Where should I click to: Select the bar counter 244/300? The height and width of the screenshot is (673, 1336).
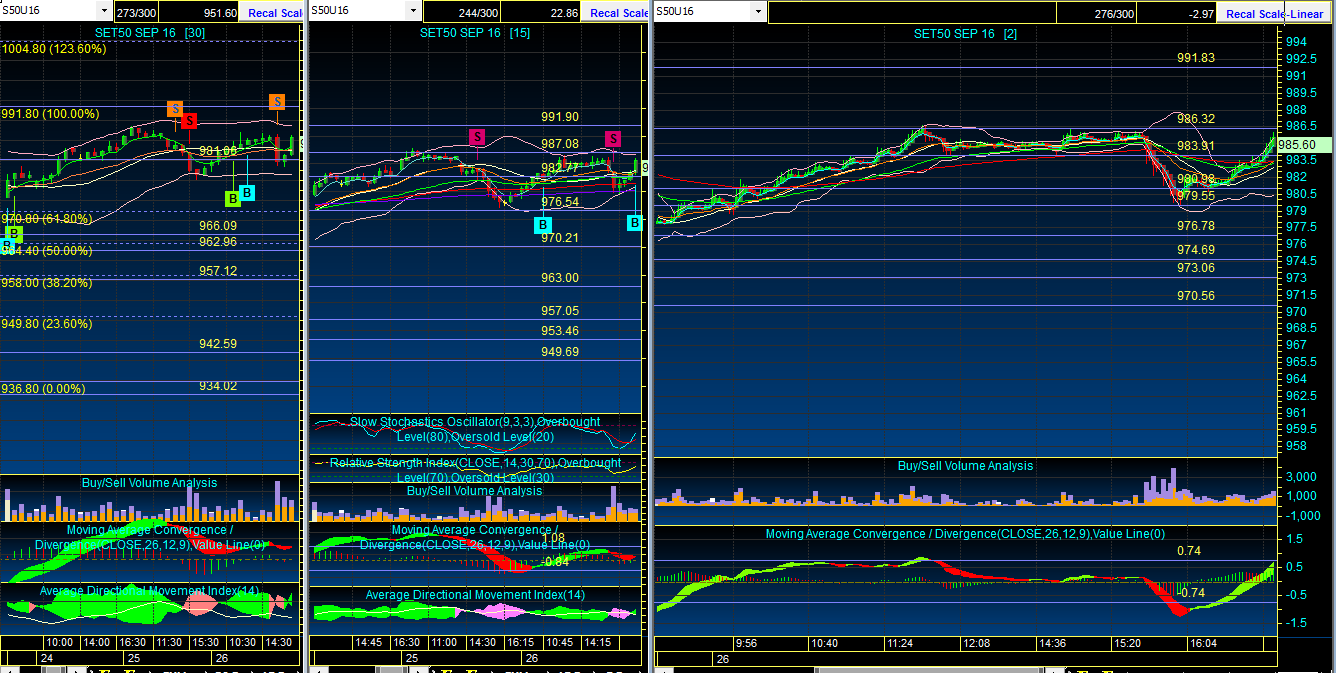479,13
